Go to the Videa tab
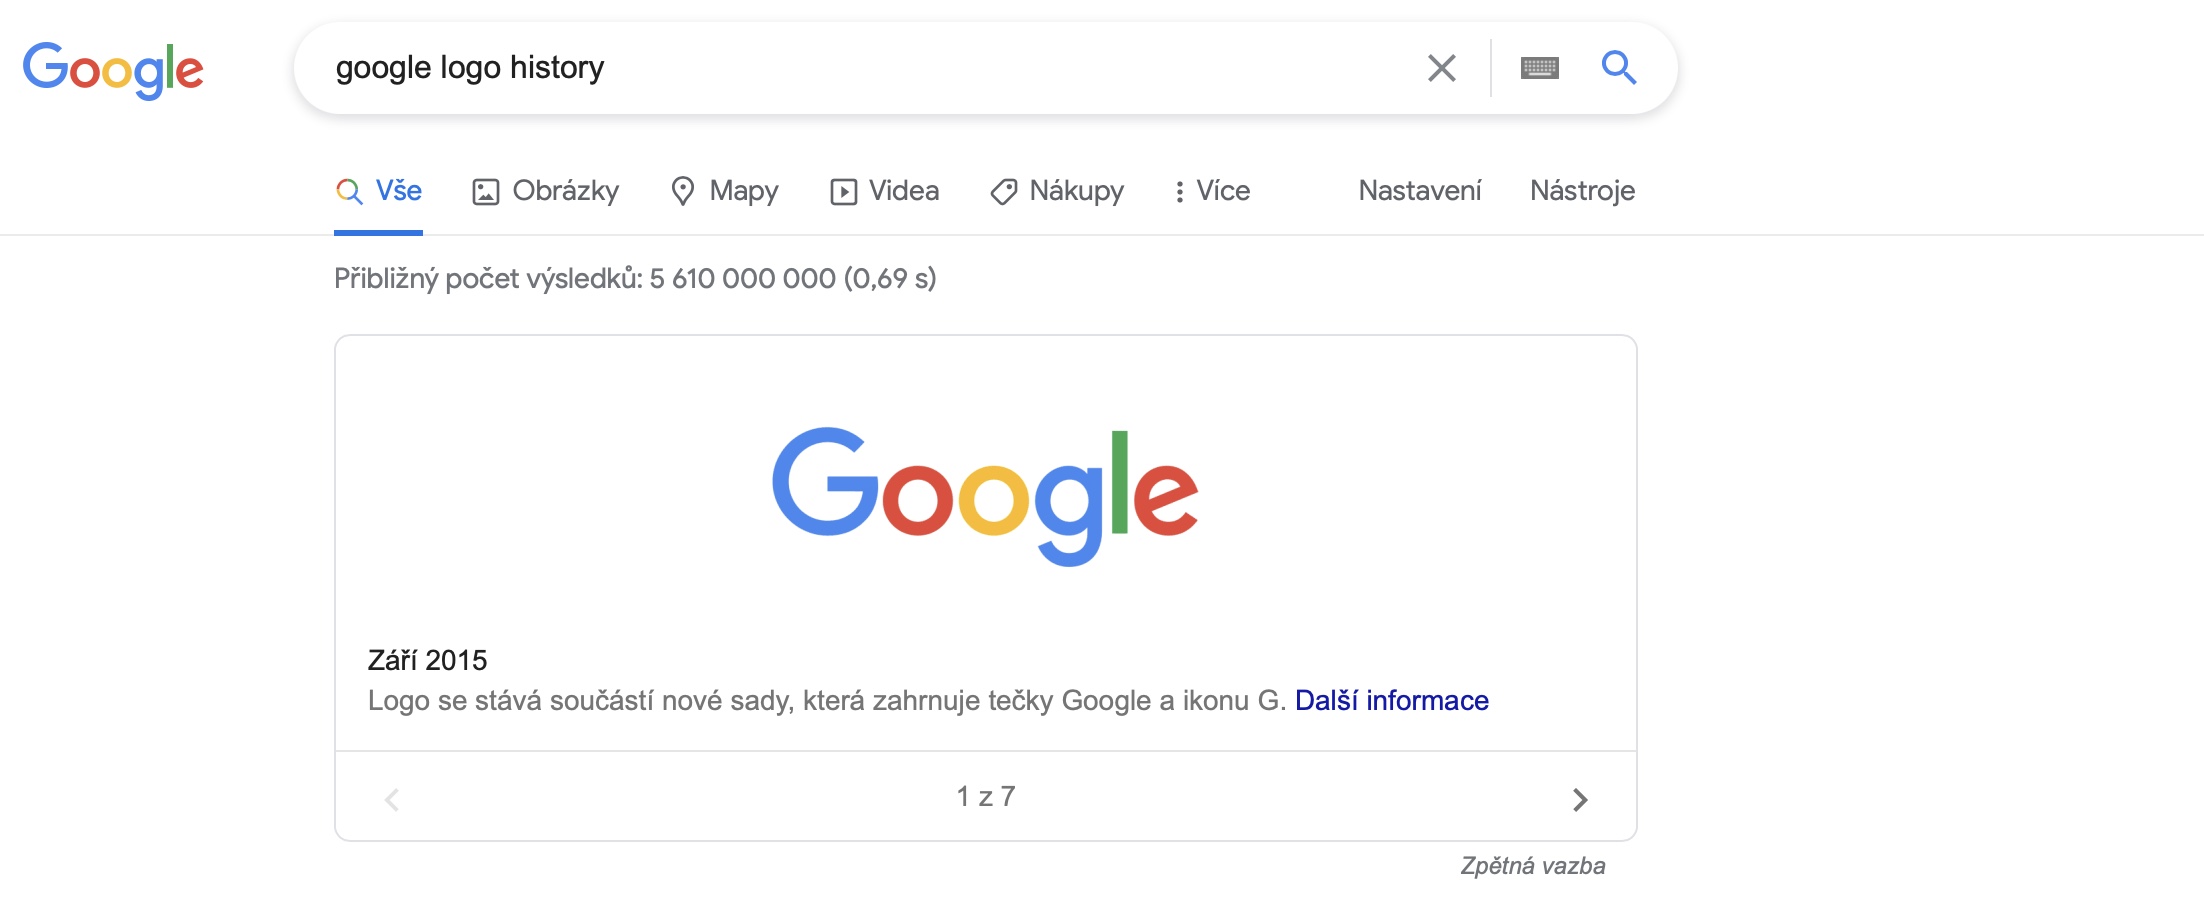The height and width of the screenshot is (924, 2204). tap(884, 191)
